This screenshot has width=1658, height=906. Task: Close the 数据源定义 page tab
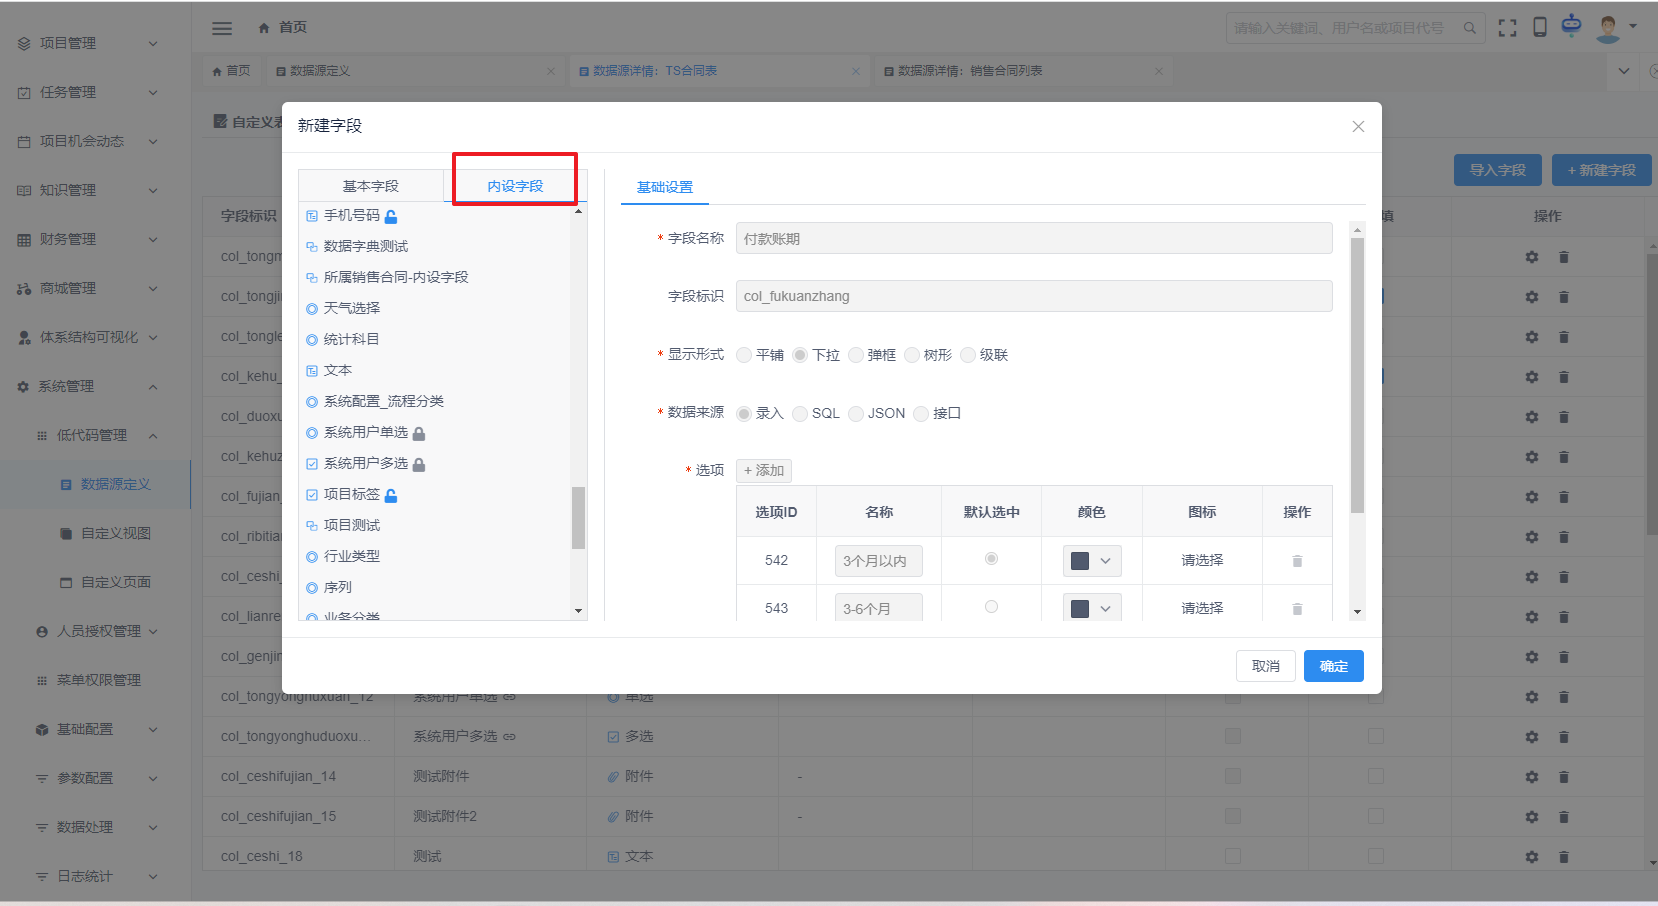coord(550,71)
